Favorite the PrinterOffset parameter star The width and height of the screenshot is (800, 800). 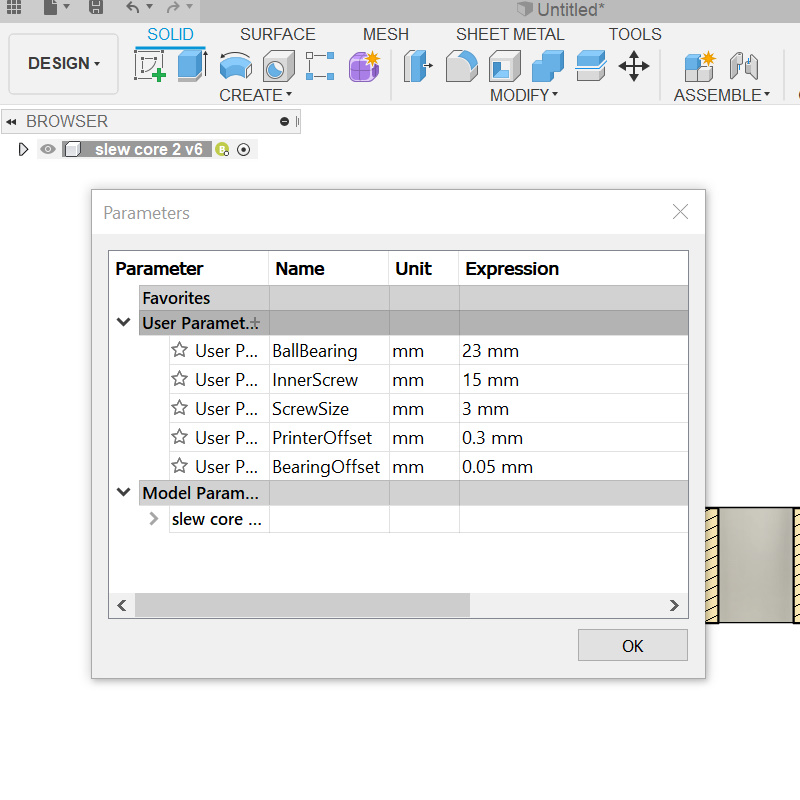click(180, 437)
